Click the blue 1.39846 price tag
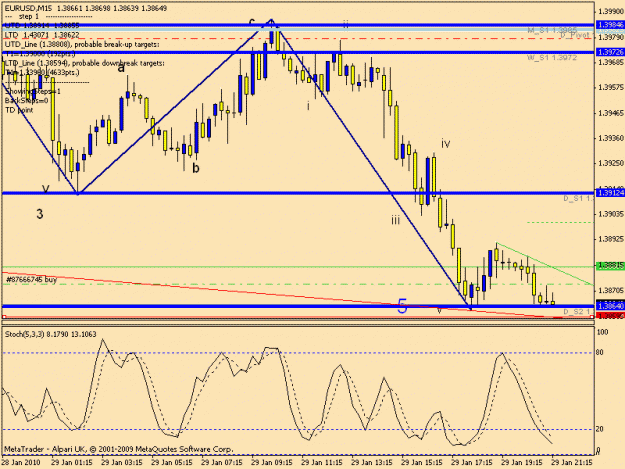Viewport: 625px width, 469px height. (x=610, y=25)
